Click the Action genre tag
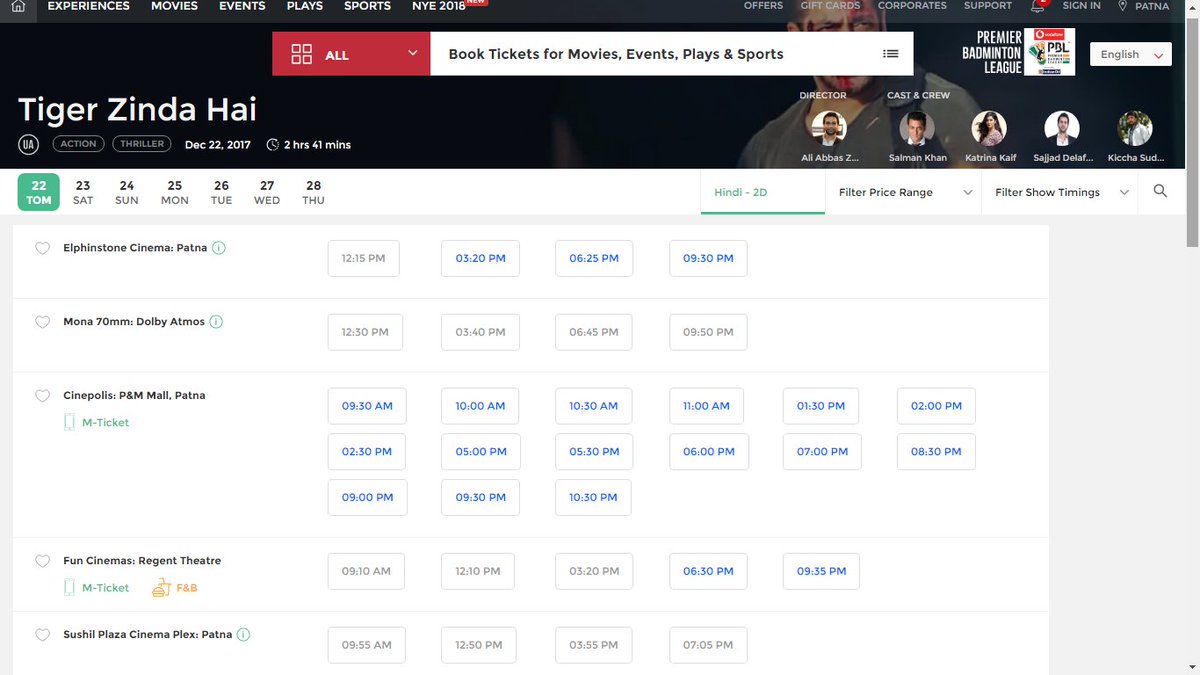Screen dimensions: 1200x675 pos(78,144)
